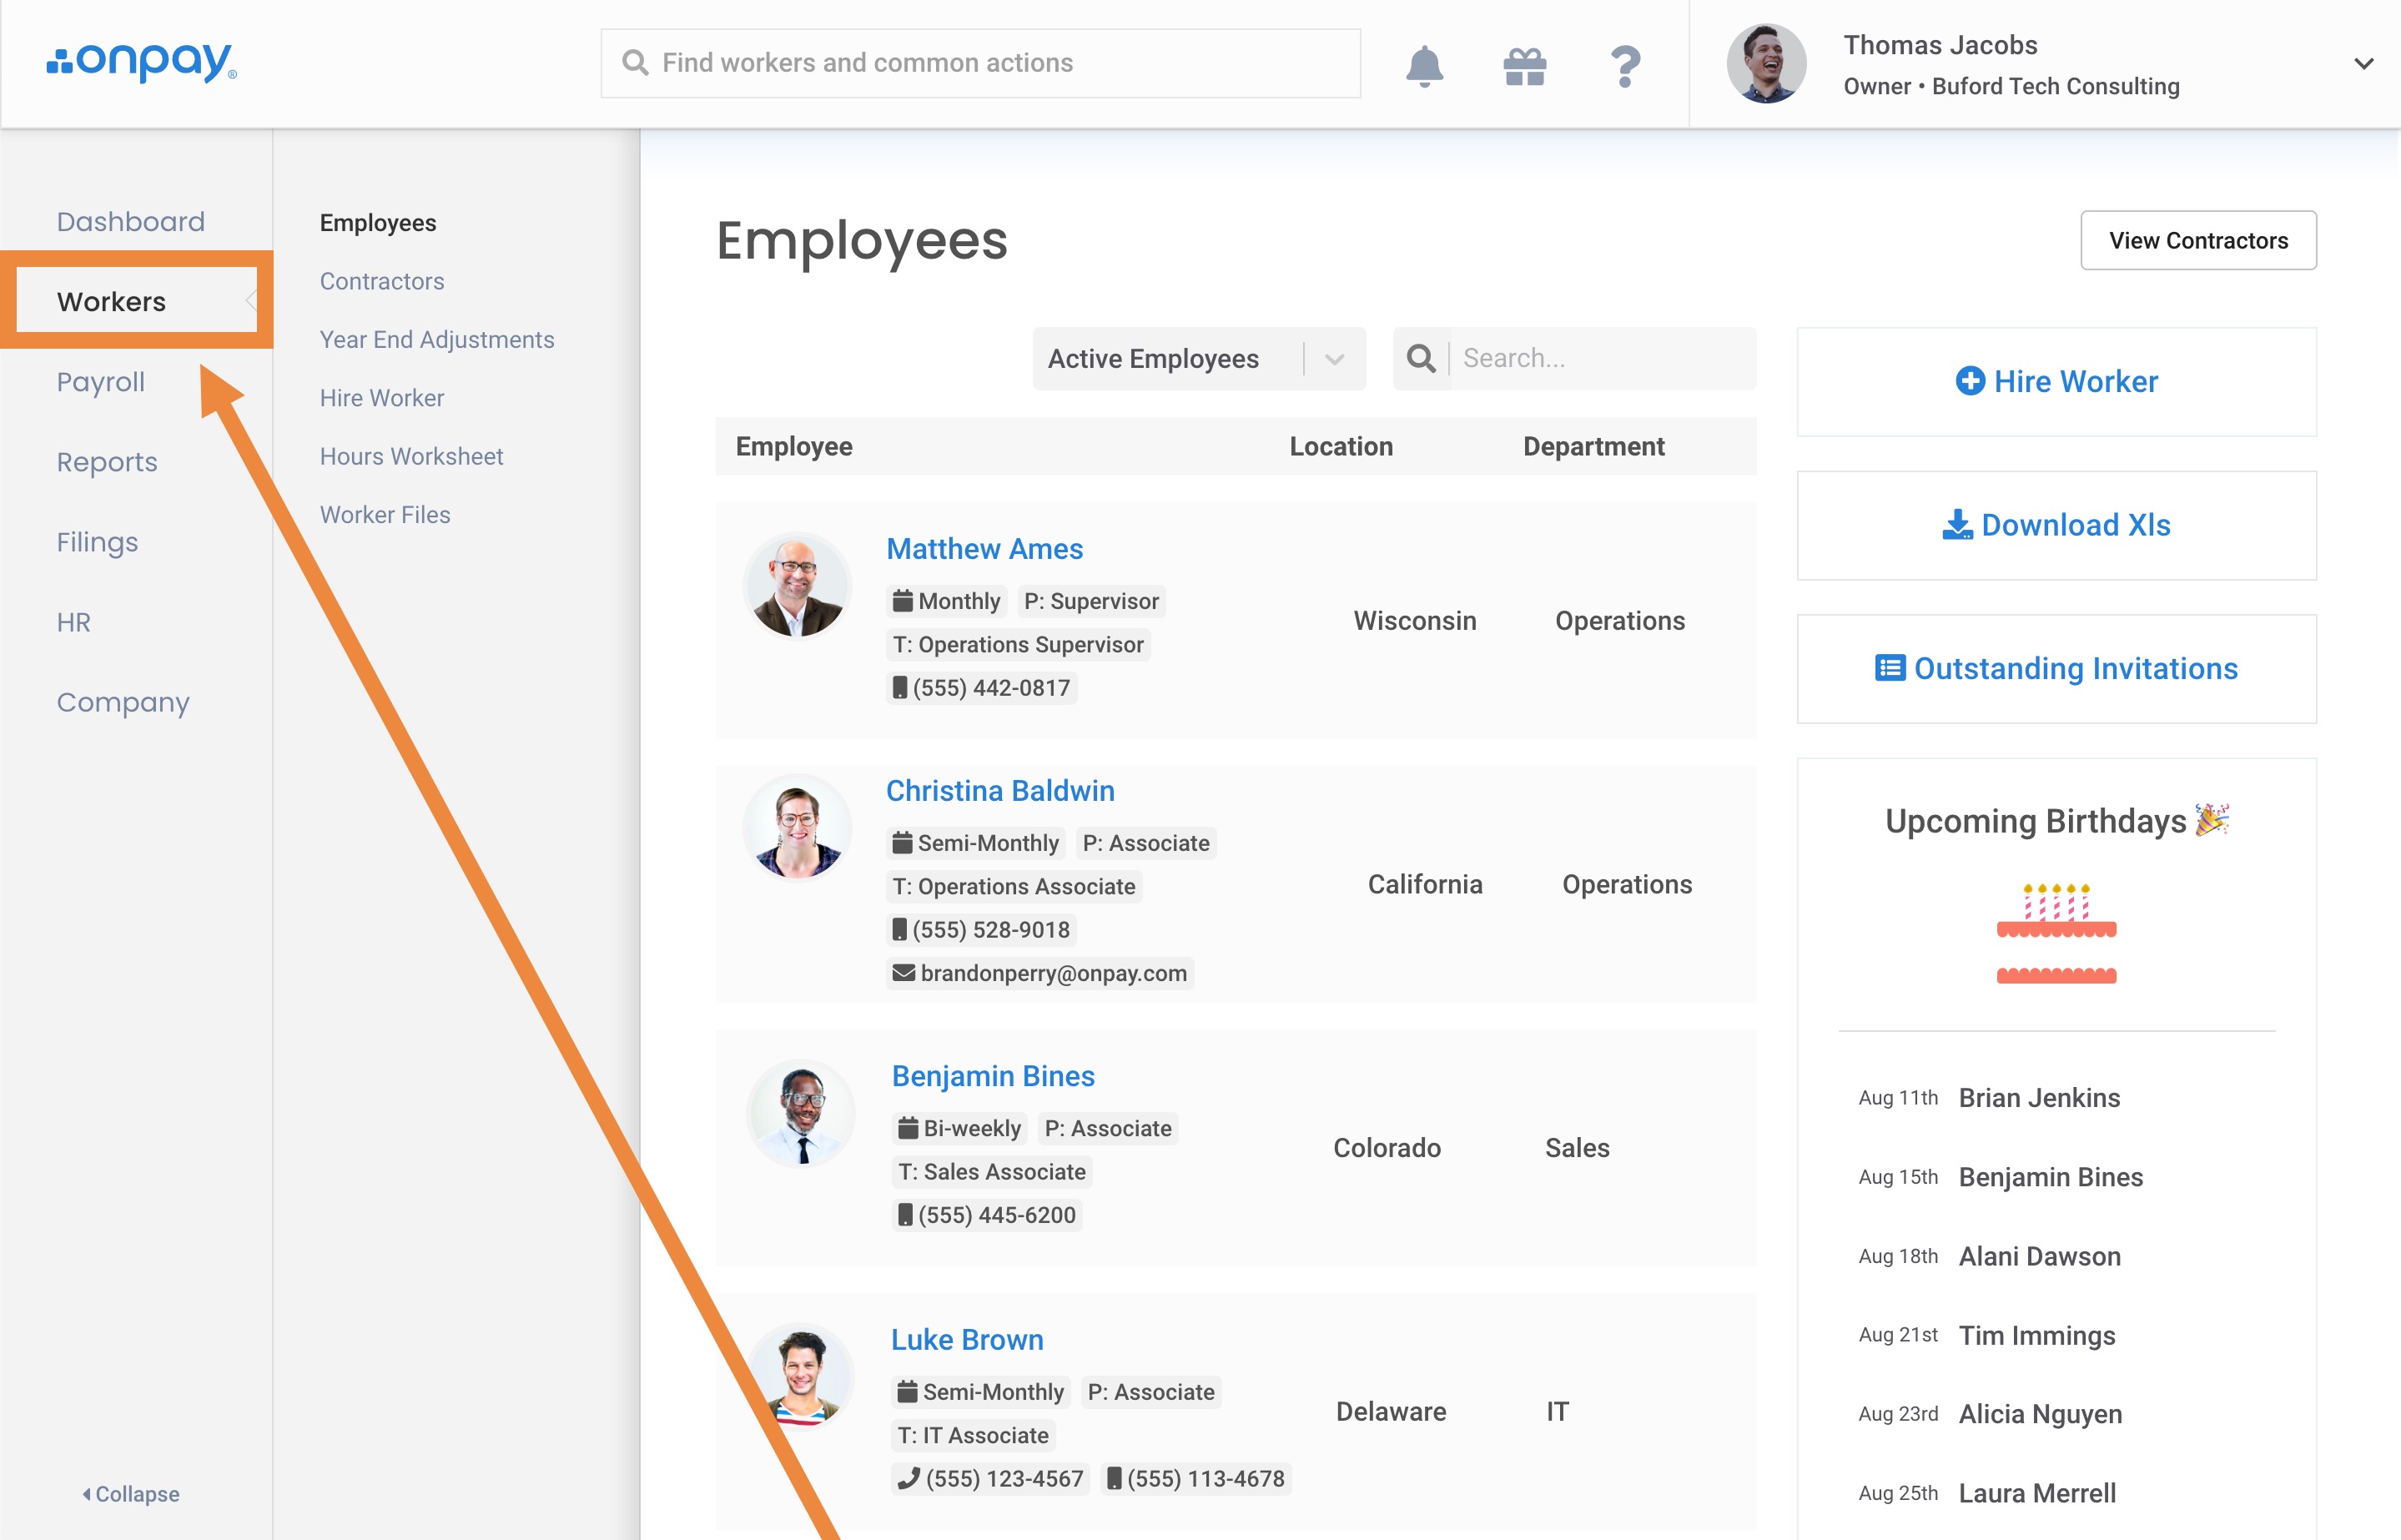
Task: Open Christina Baldwin's employee profile link
Action: click(x=1000, y=790)
